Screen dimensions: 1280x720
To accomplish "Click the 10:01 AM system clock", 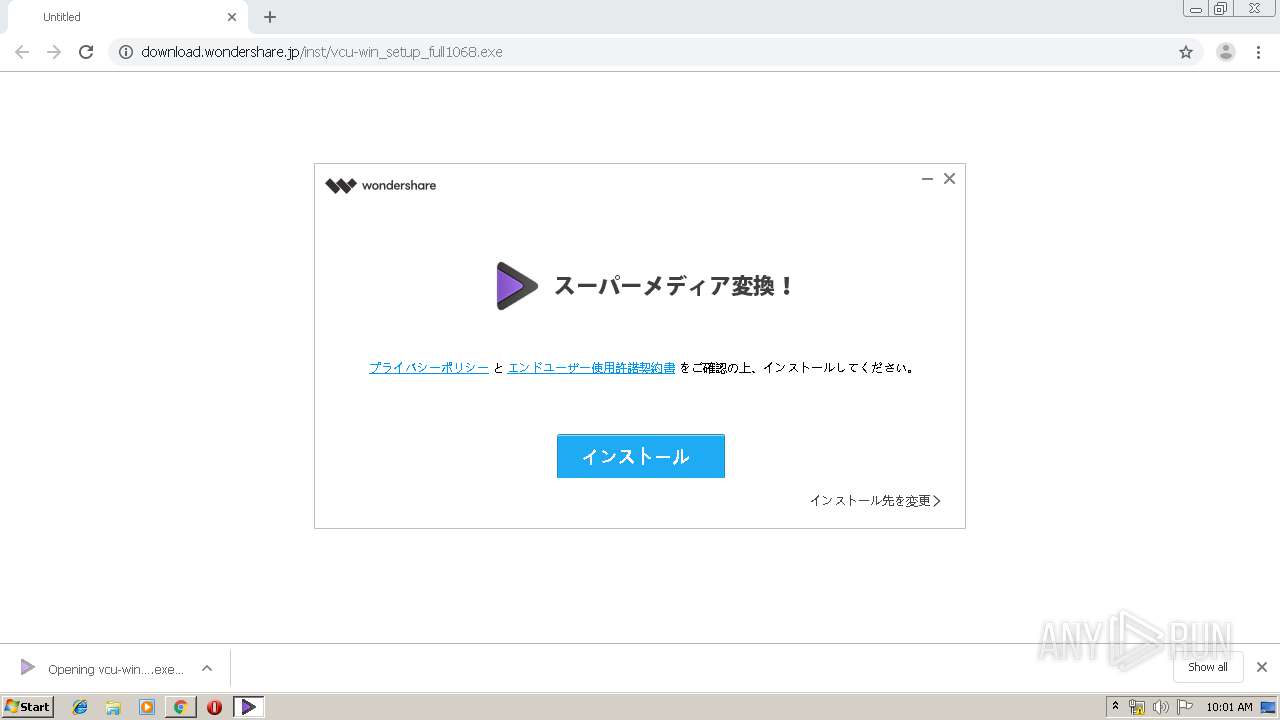I will click(x=1229, y=707).
